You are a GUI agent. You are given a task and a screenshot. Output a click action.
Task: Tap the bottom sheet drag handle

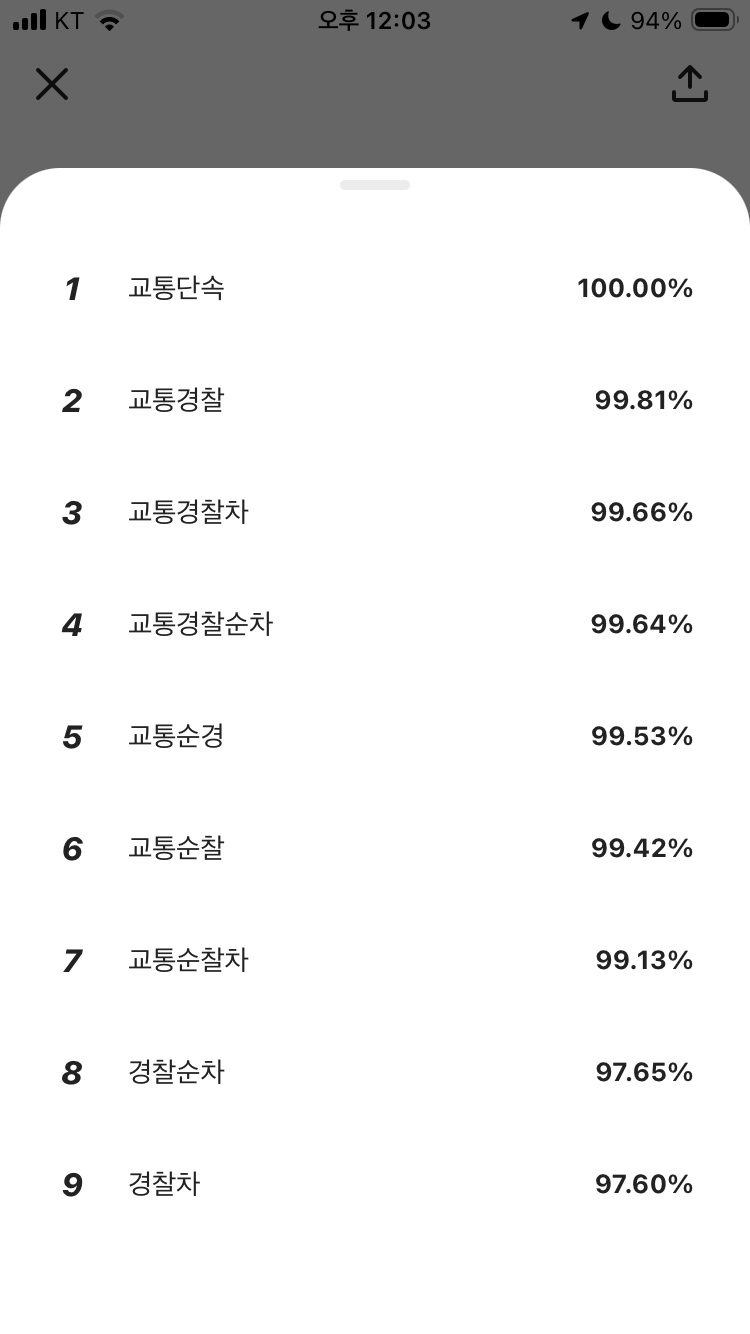375,185
